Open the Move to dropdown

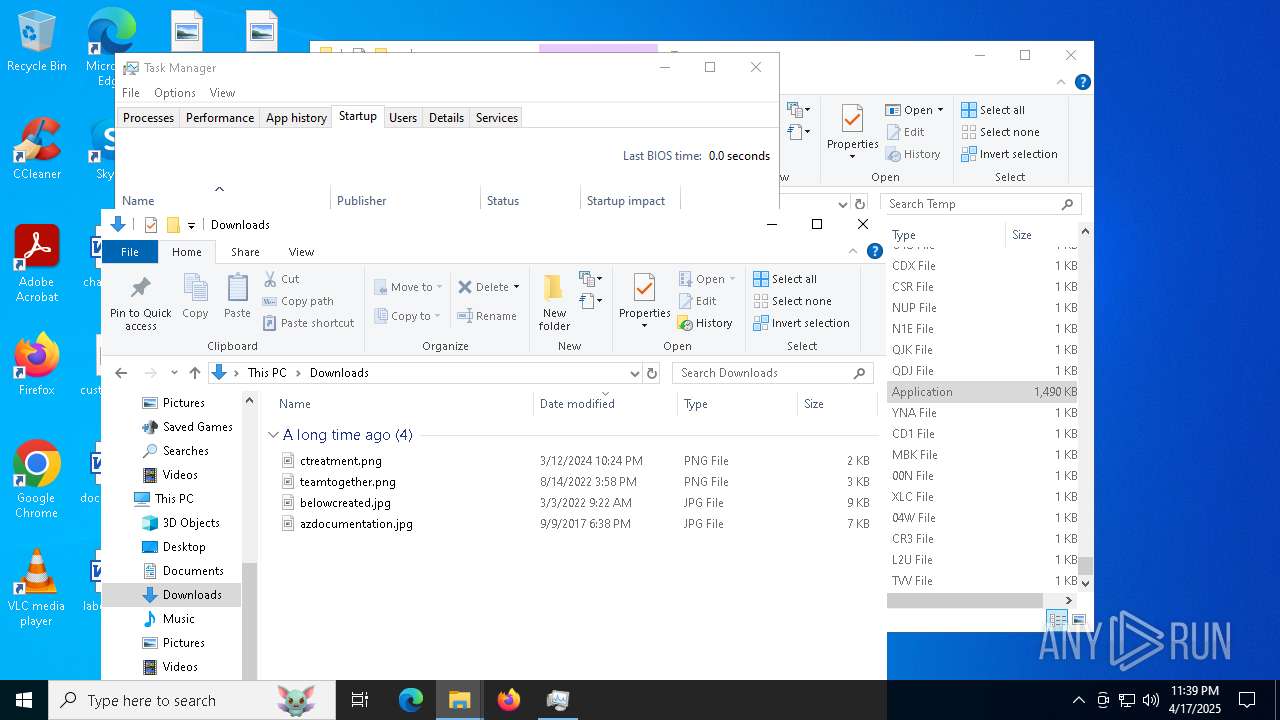(407, 287)
